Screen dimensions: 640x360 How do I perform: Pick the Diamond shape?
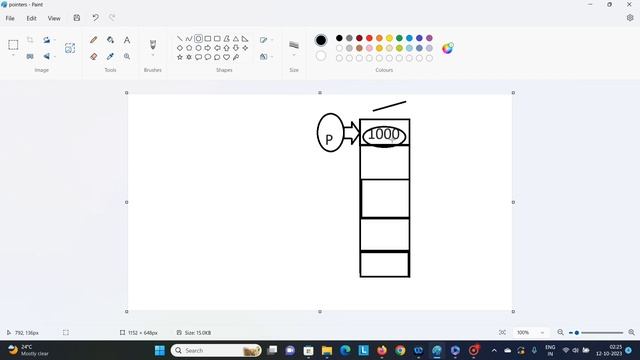point(180,48)
